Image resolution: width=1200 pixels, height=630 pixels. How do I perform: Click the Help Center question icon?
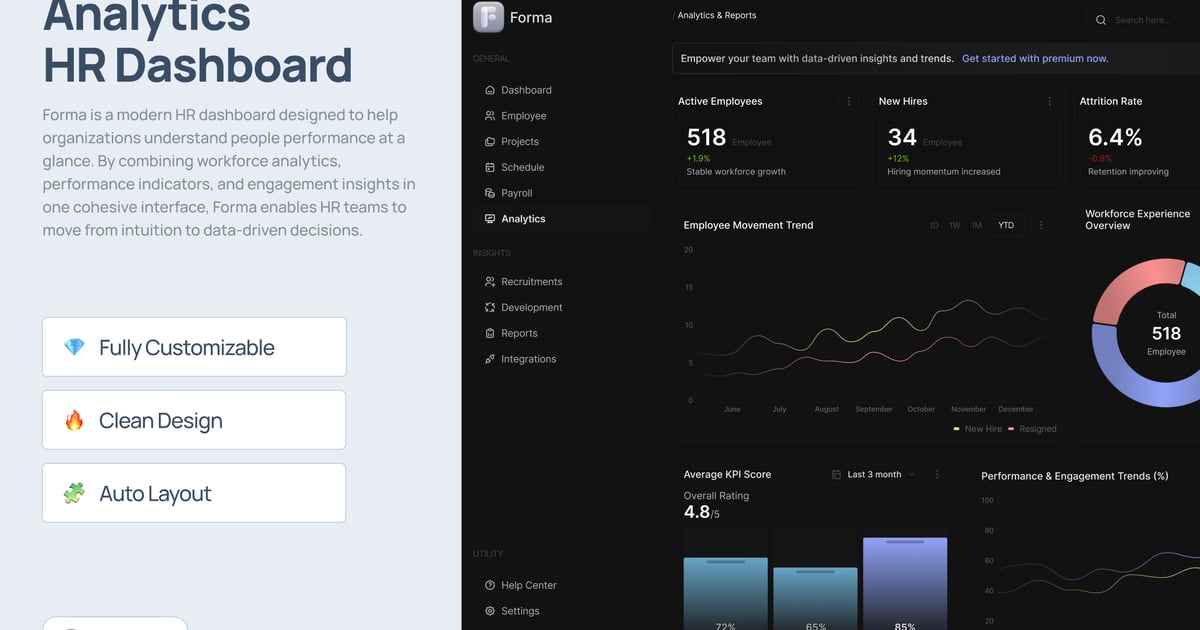pyautogui.click(x=490, y=585)
